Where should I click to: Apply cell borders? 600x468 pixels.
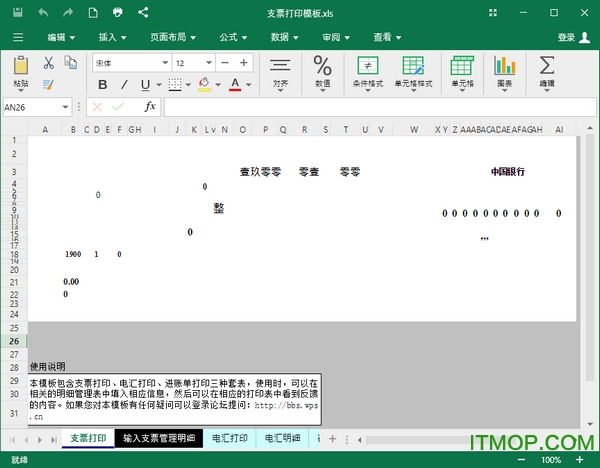[175, 85]
